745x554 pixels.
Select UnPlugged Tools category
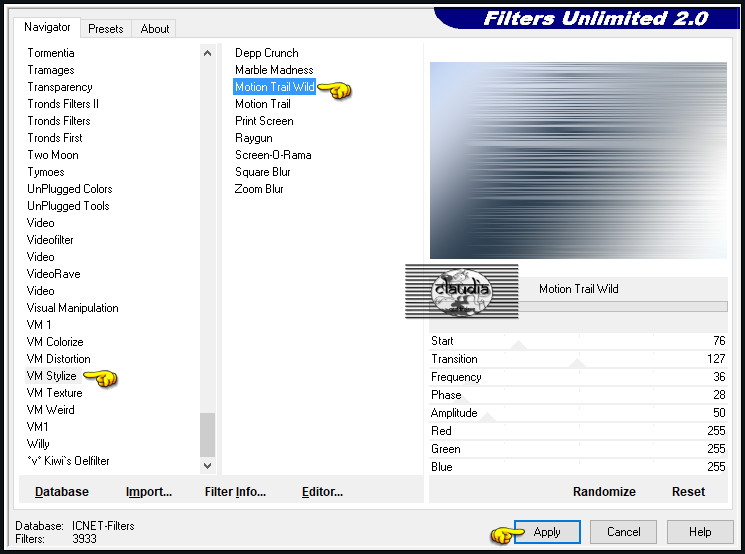coord(68,206)
